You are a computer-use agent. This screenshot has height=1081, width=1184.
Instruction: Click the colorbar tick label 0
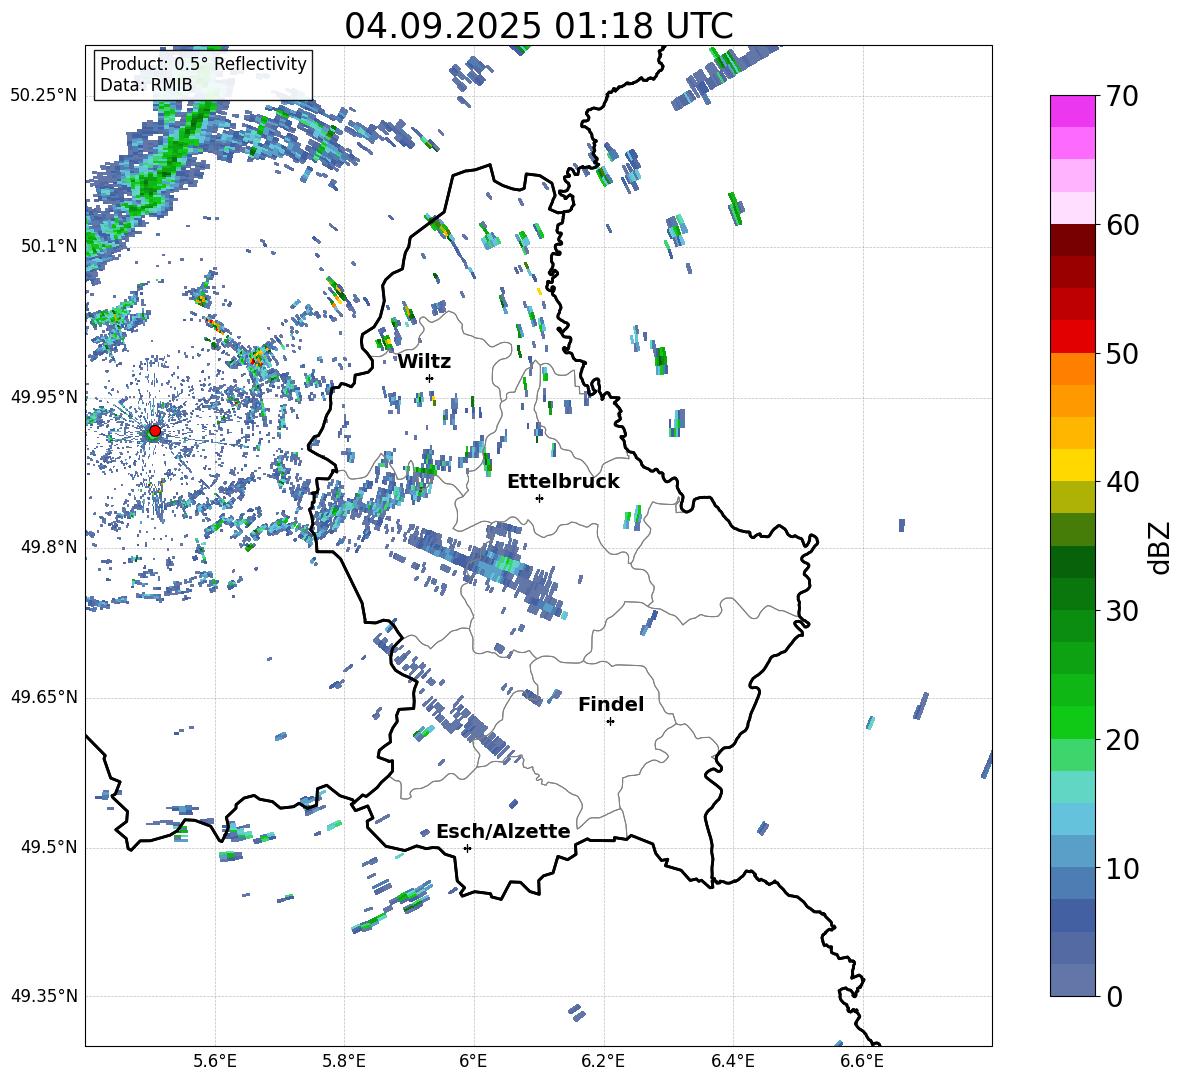click(x=1114, y=996)
